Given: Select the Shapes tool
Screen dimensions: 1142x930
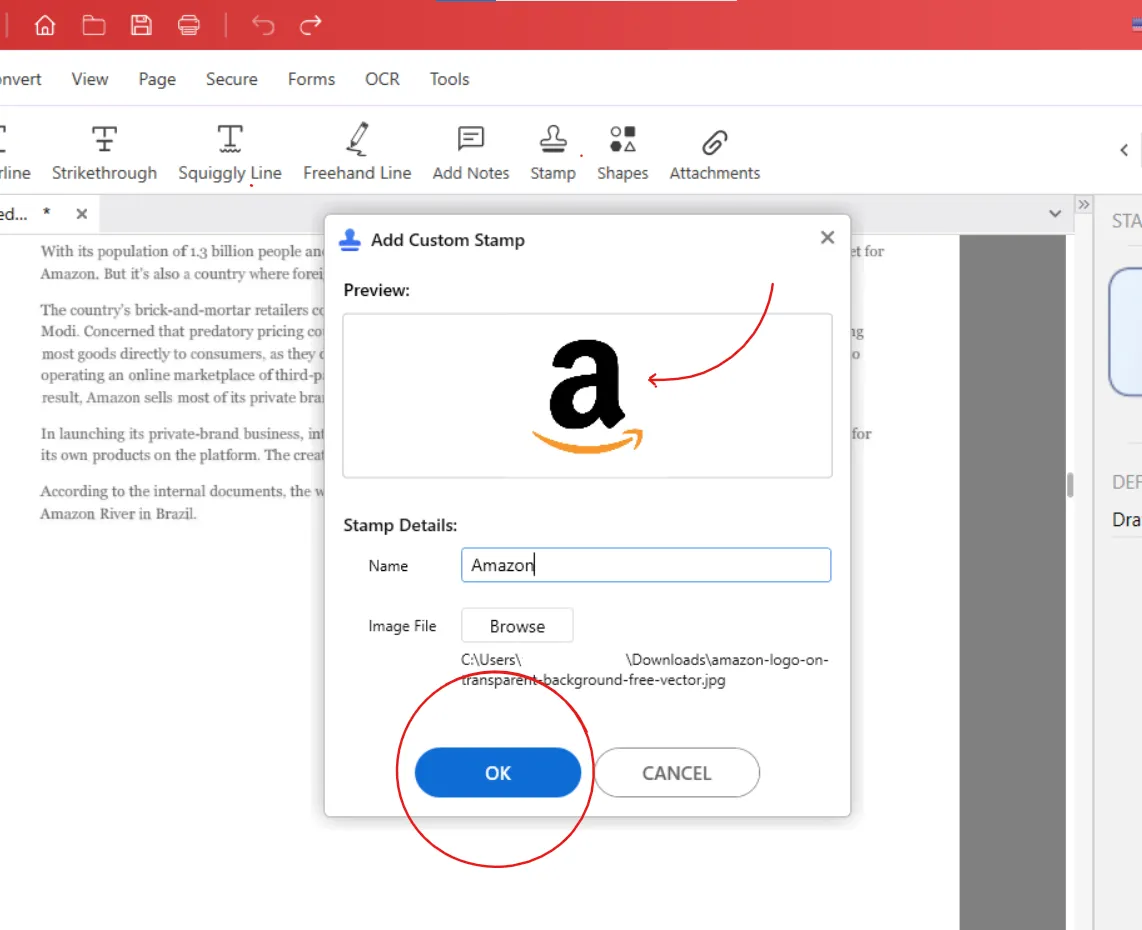Looking at the screenshot, I should coord(622,153).
